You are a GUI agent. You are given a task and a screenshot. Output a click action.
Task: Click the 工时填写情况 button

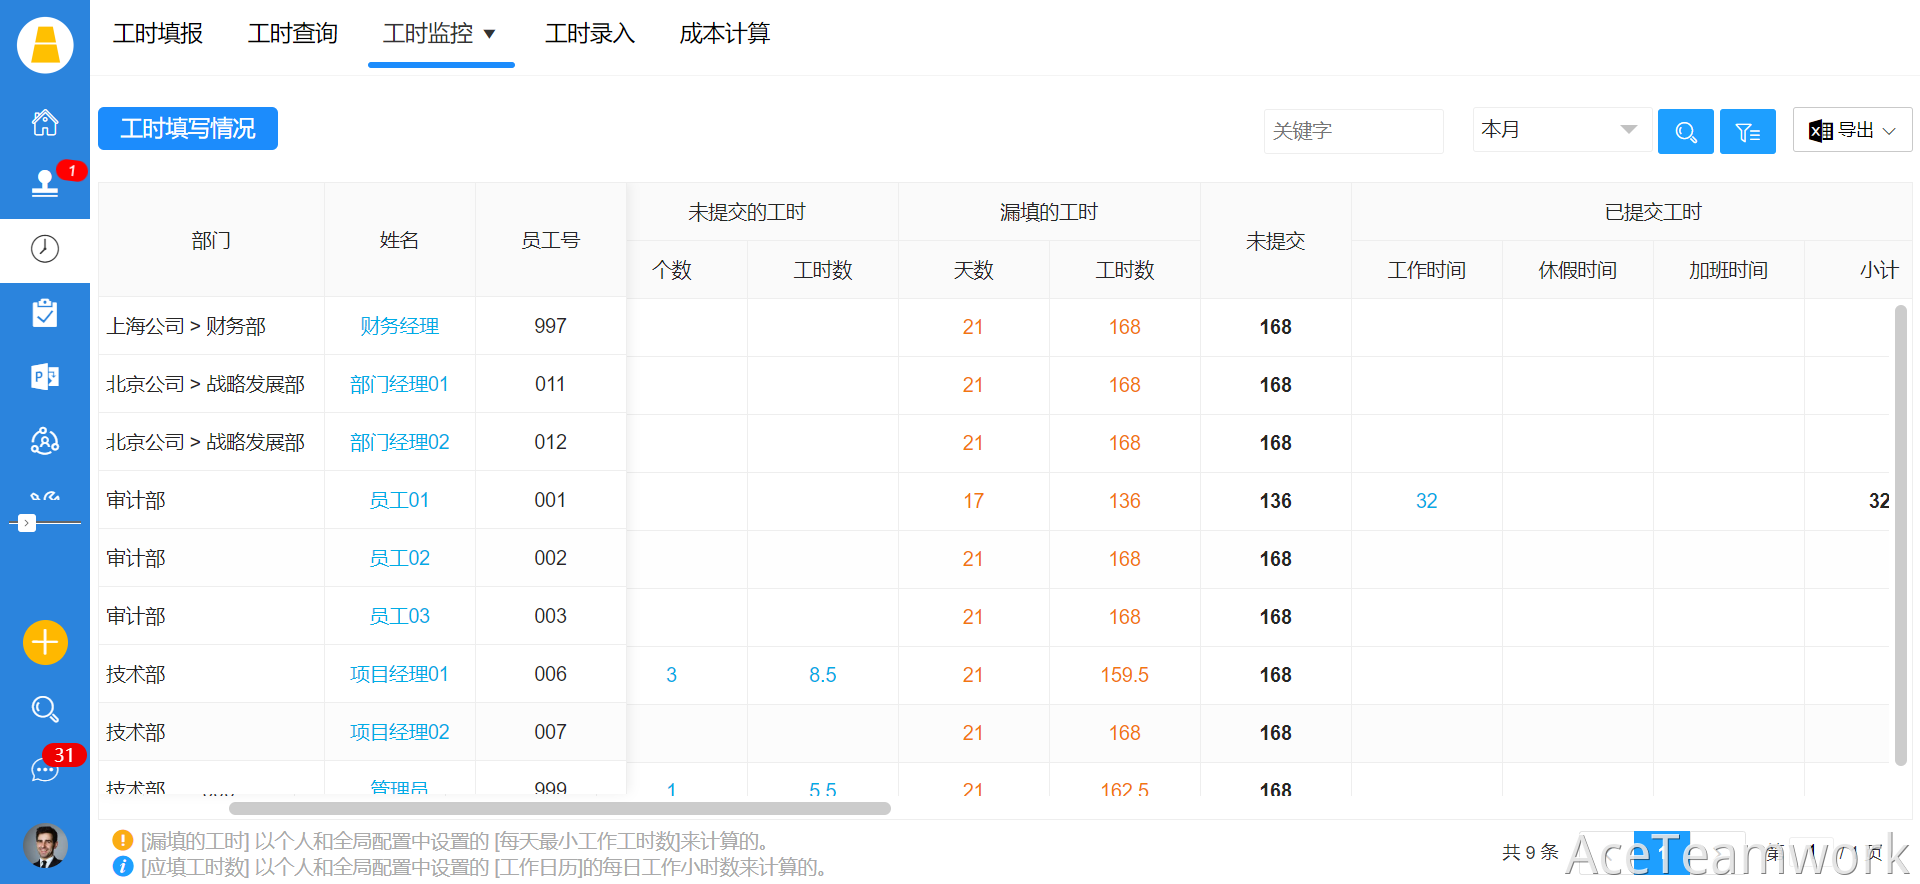pos(188,129)
